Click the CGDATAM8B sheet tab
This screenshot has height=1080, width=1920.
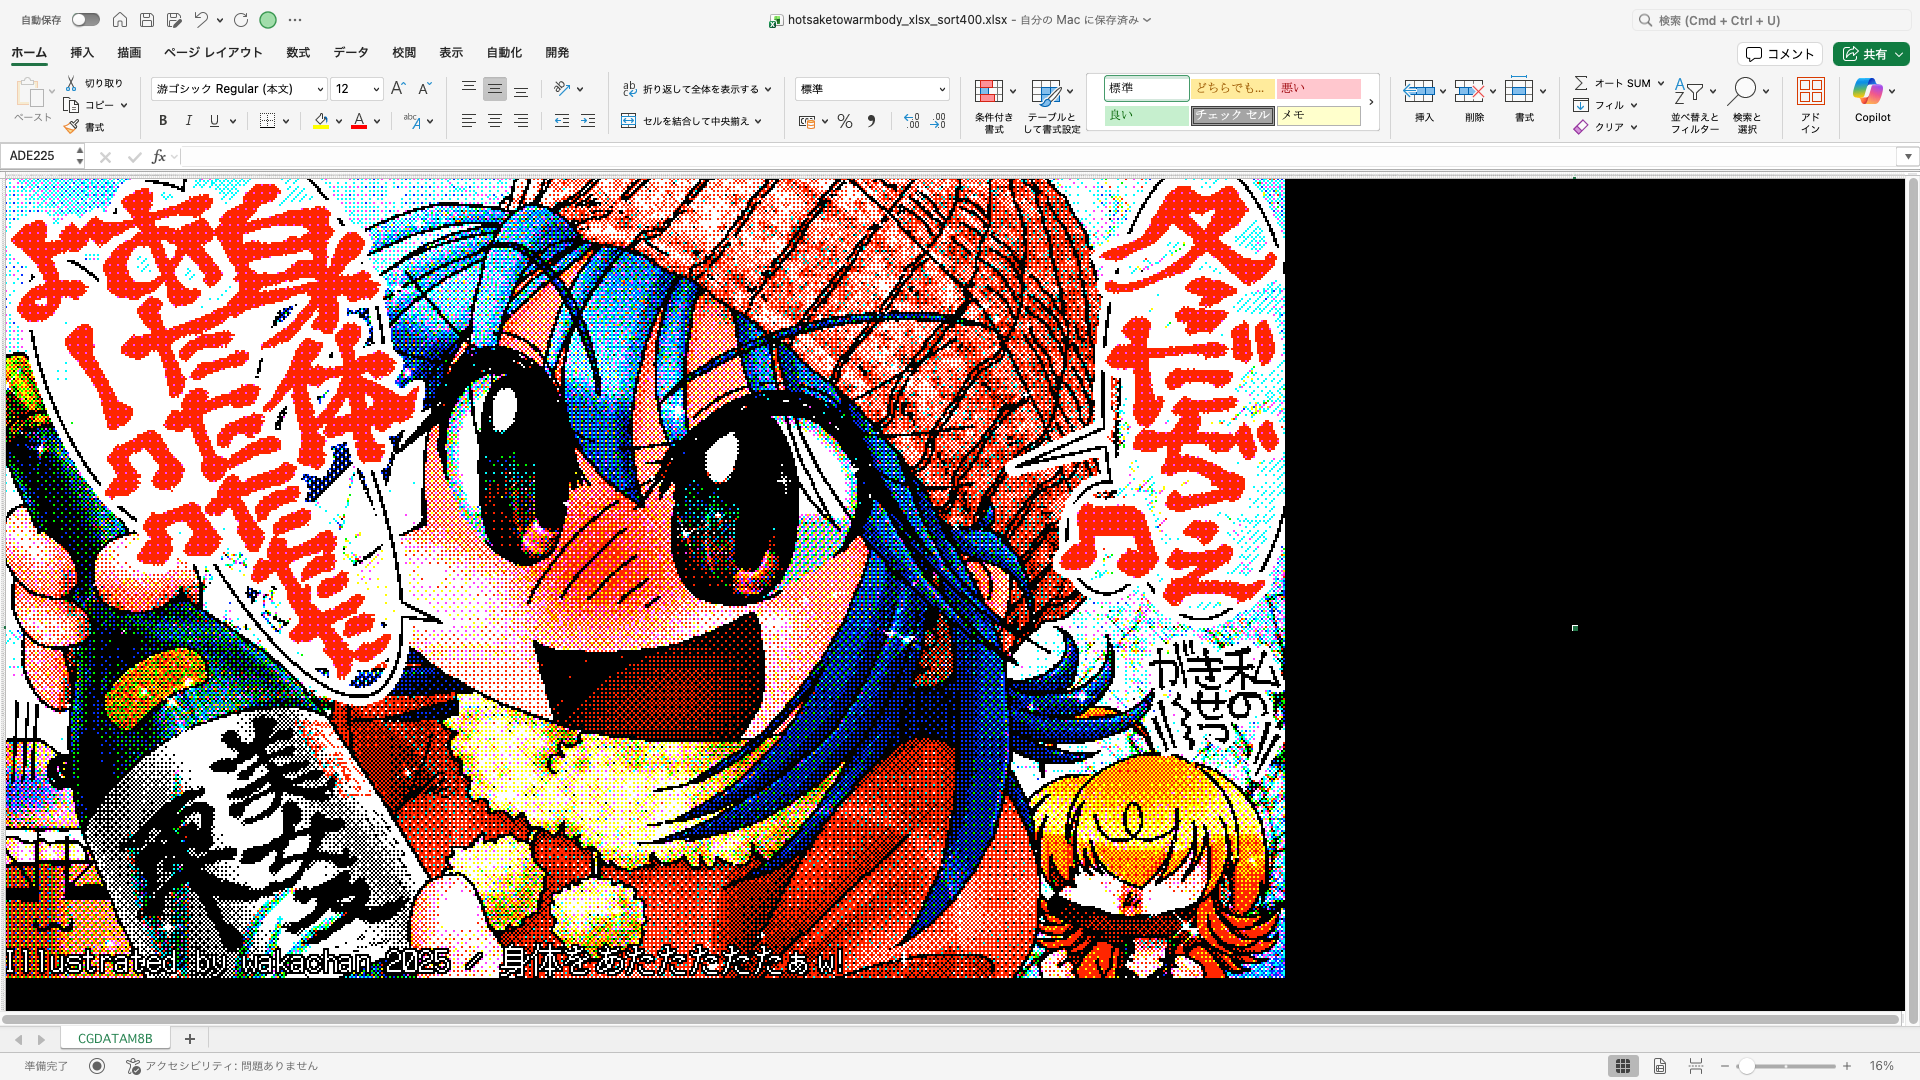point(115,1038)
